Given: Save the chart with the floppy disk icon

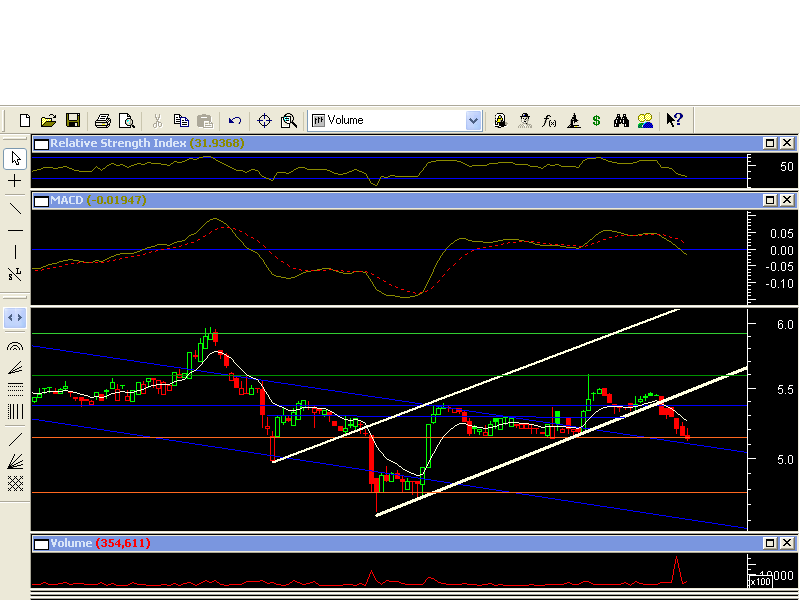Looking at the screenshot, I should (72, 120).
